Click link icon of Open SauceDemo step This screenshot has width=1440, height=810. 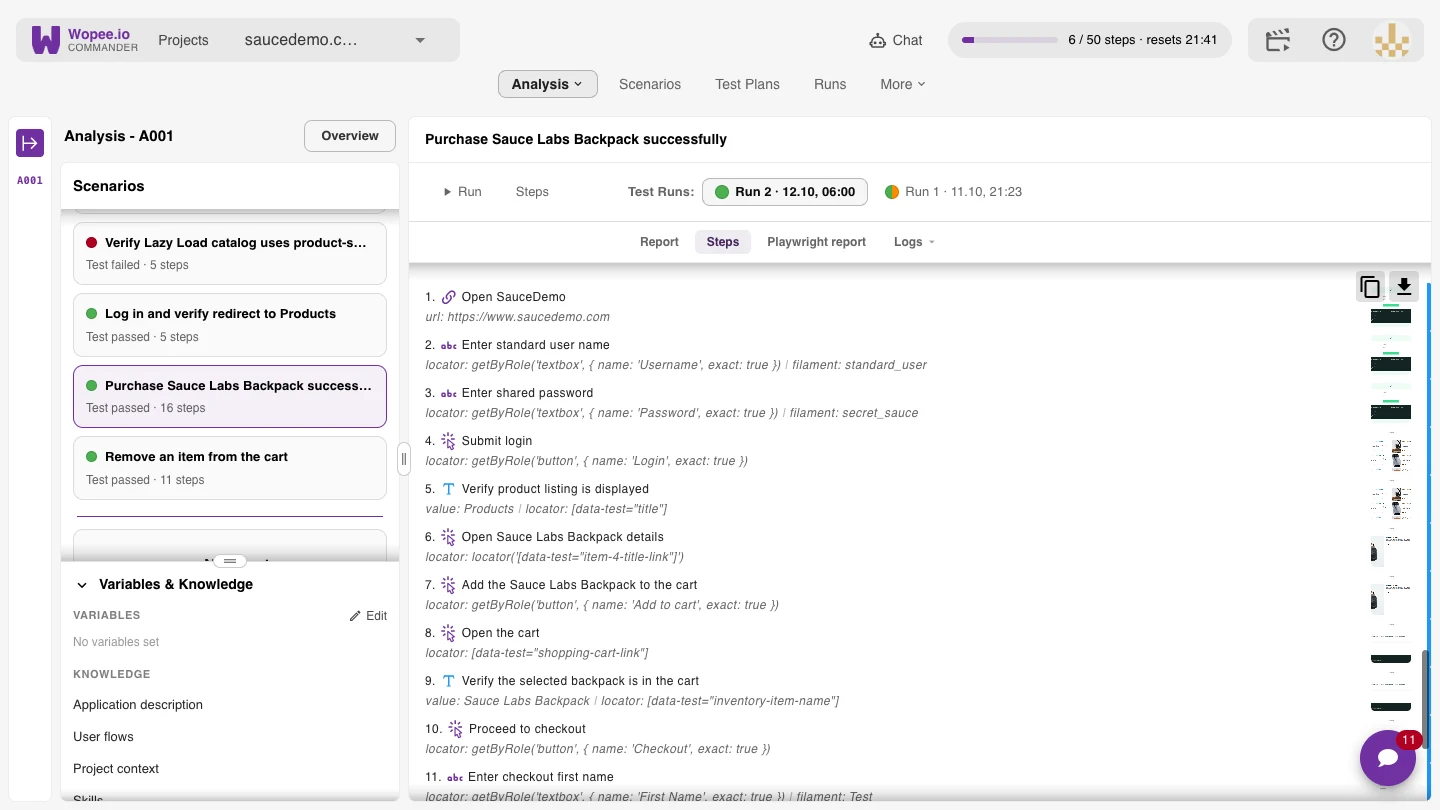coord(449,297)
